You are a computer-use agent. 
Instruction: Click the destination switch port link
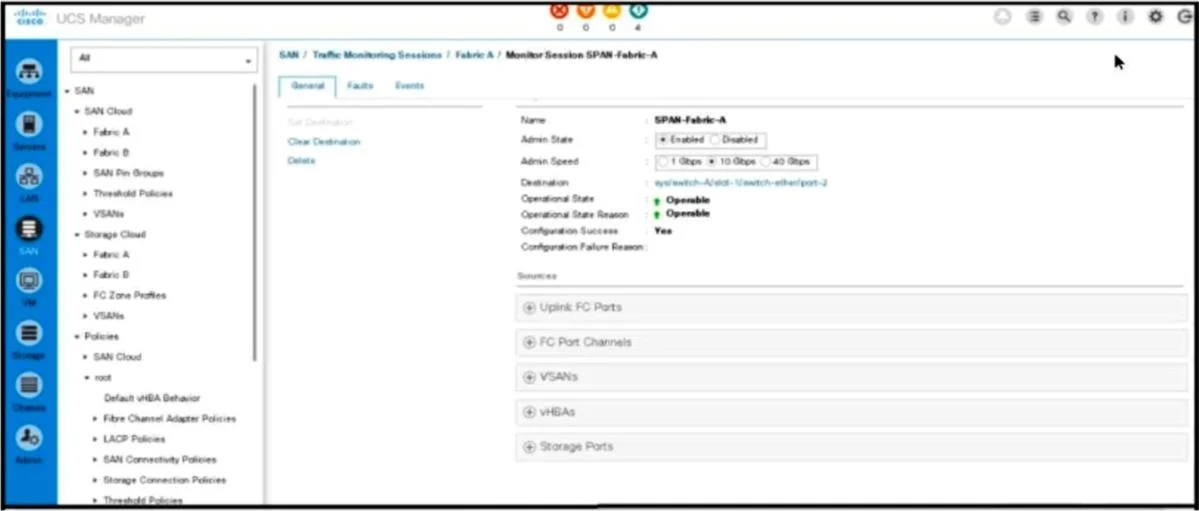pyautogui.click(x=737, y=183)
